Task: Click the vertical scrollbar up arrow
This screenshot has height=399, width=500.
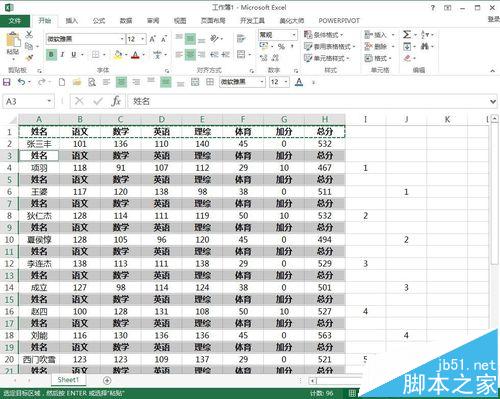Action: 495,118
